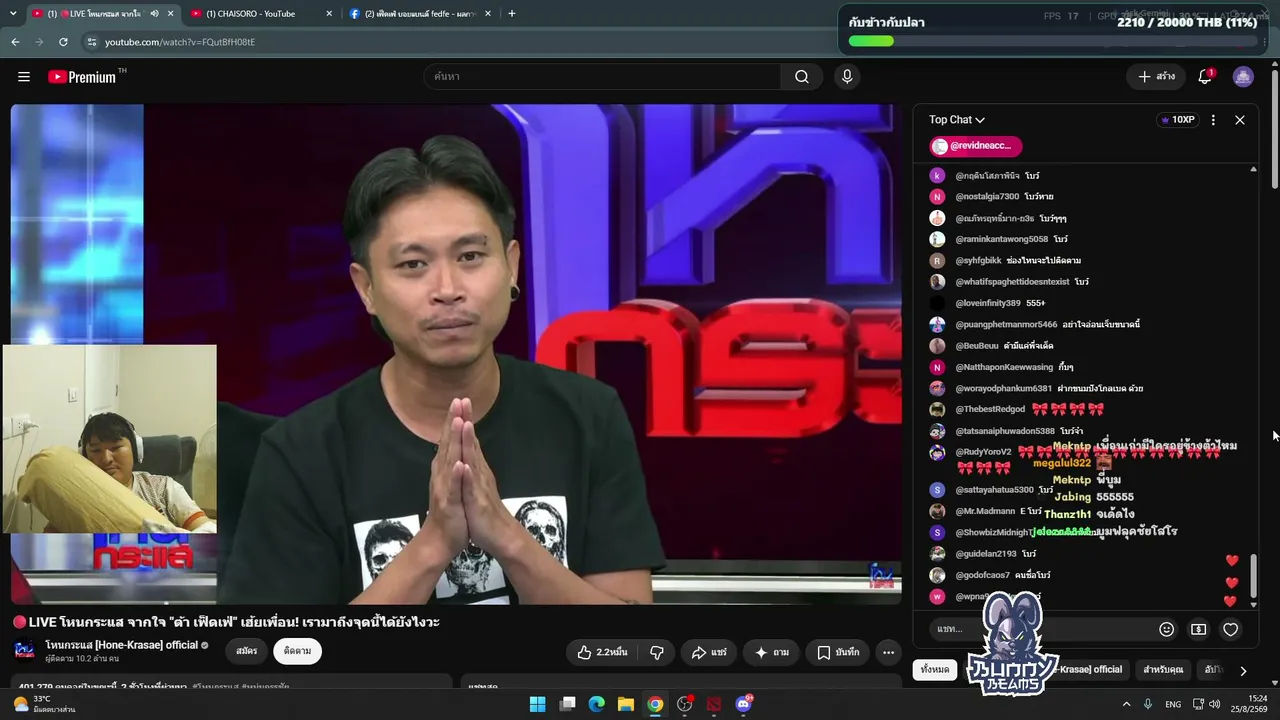Save the video to a playlist
The height and width of the screenshot is (720, 1280).
click(838, 652)
